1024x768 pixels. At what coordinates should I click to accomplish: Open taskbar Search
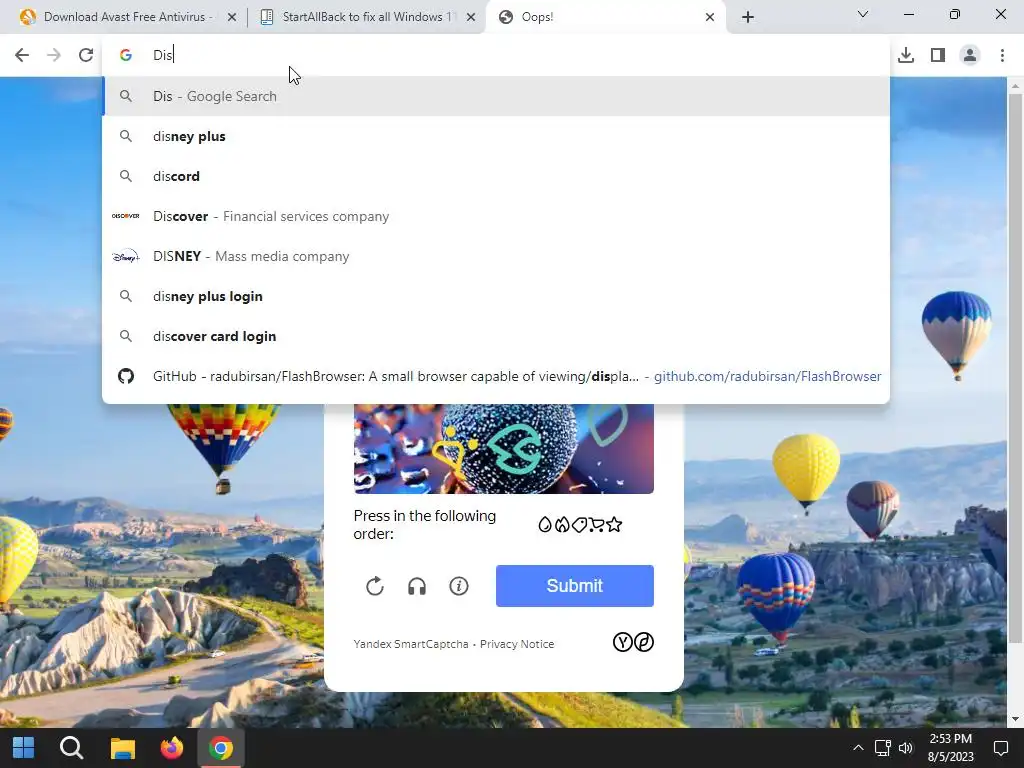pyautogui.click(x=71, y=748)
